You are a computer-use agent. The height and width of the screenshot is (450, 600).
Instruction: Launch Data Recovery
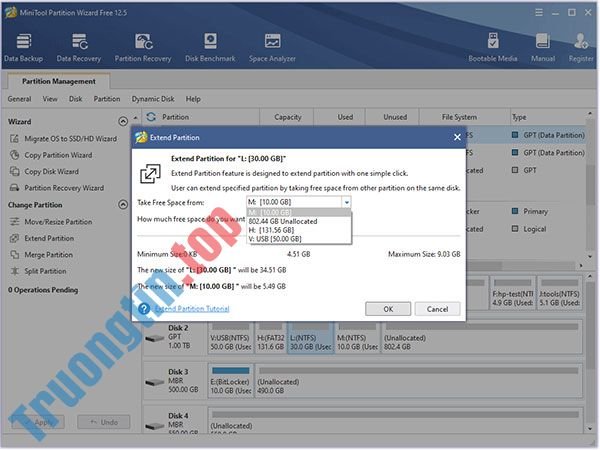point(79,47)
